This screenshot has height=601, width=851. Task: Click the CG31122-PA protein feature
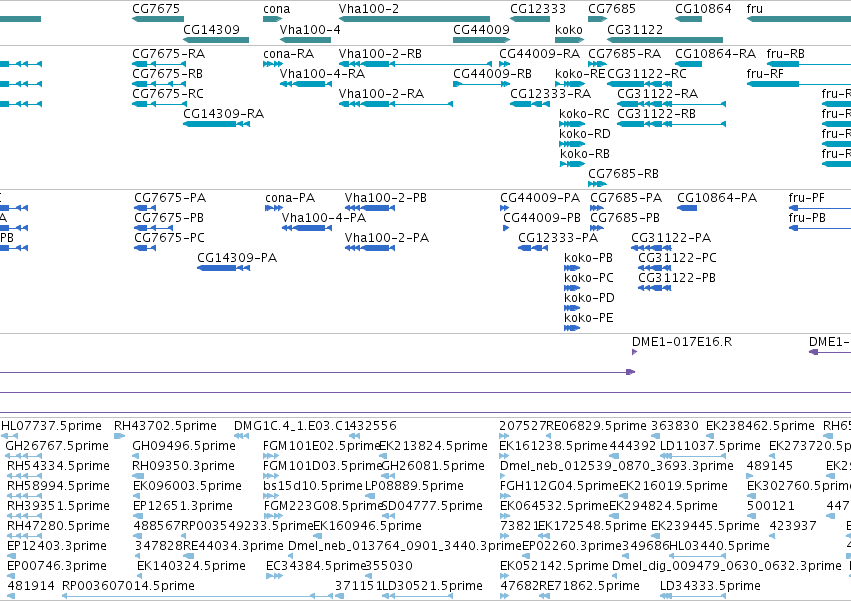[651, 248]
